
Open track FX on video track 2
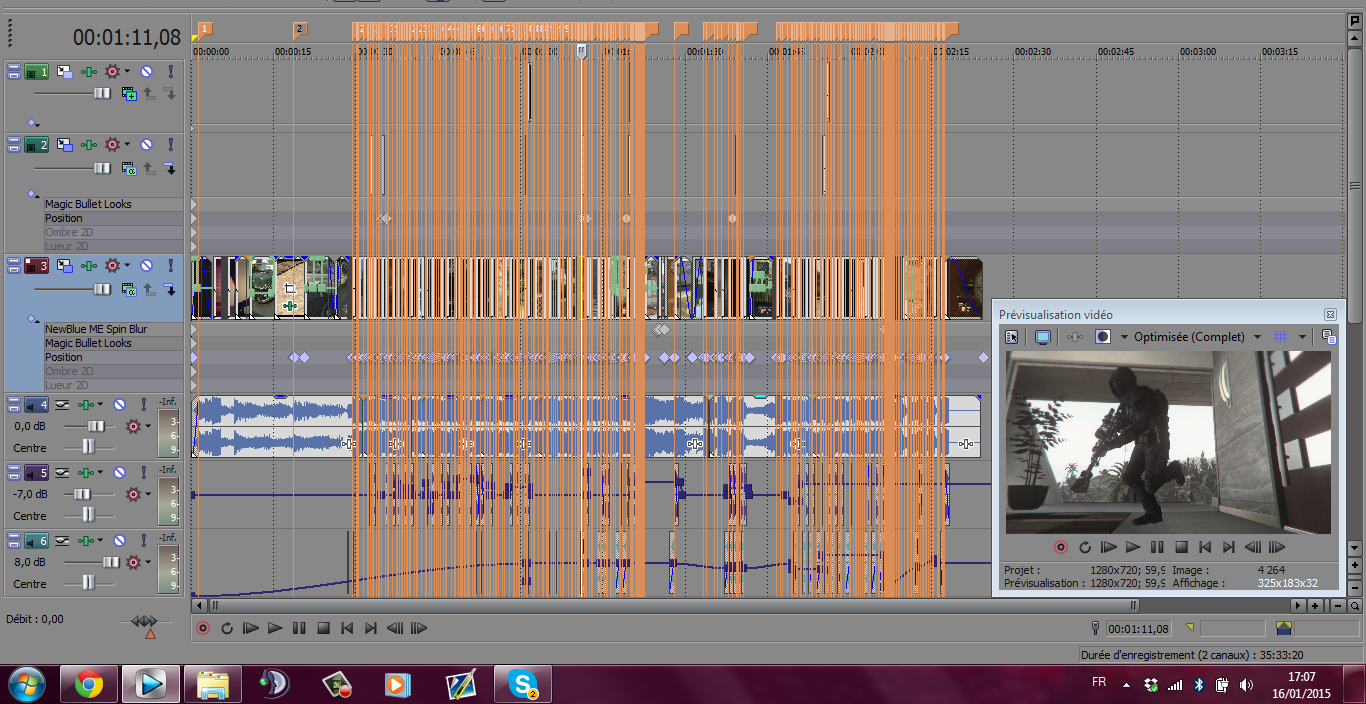[90, 145]
